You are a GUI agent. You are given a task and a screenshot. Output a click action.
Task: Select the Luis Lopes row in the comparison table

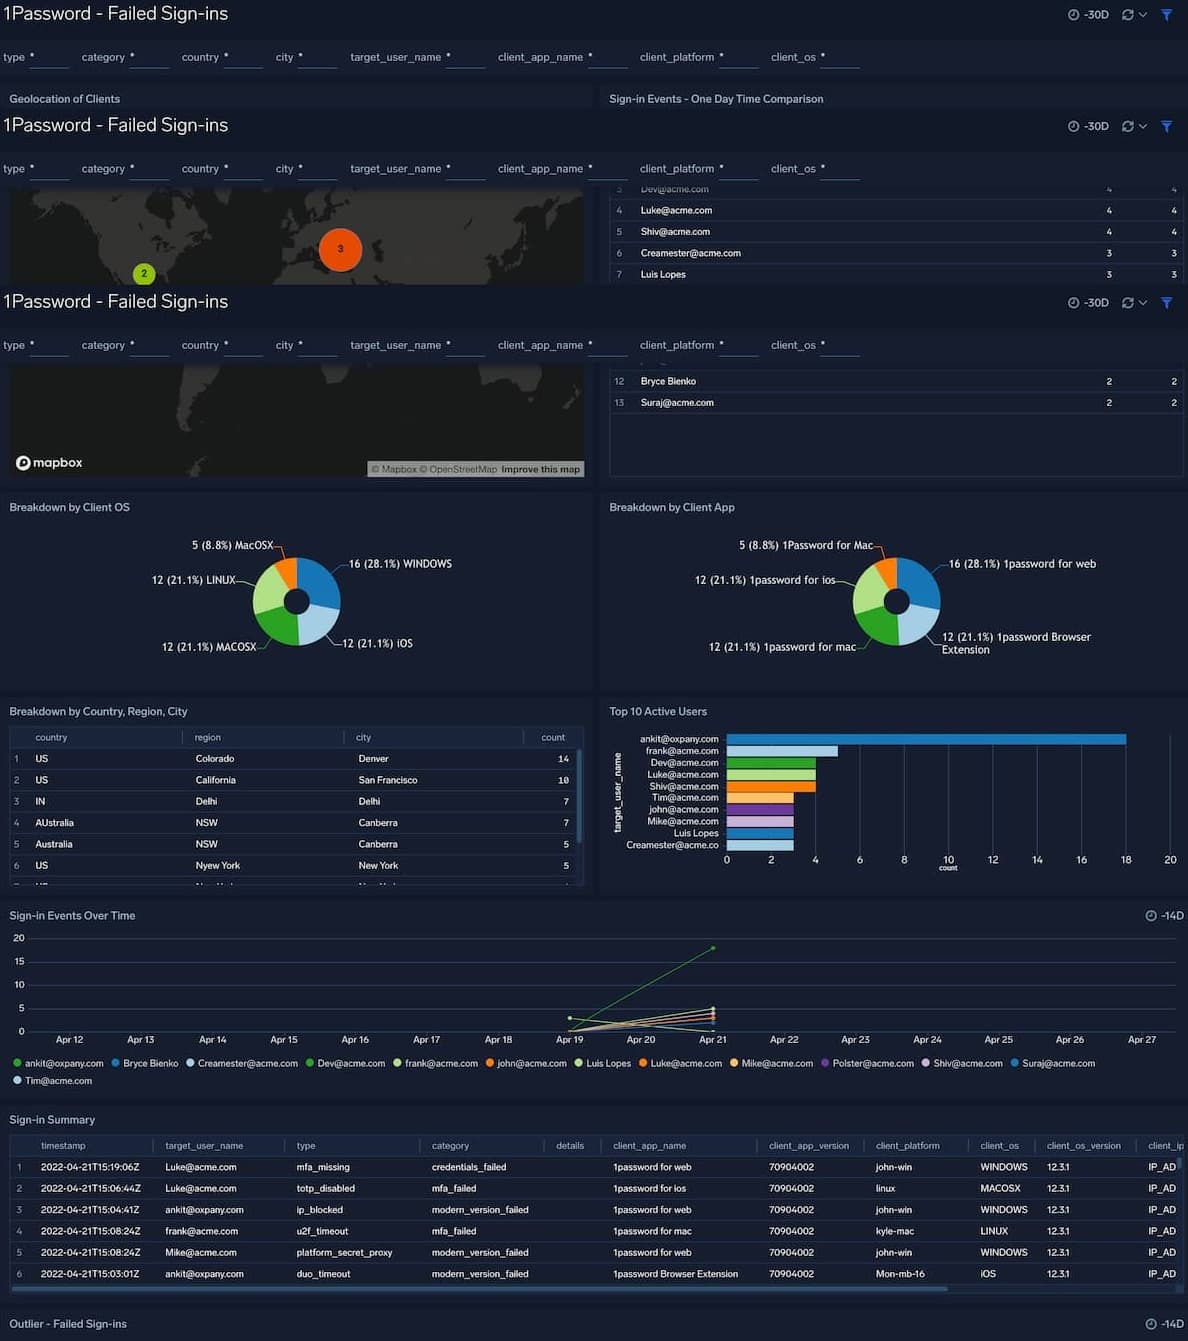coord(896,275)
